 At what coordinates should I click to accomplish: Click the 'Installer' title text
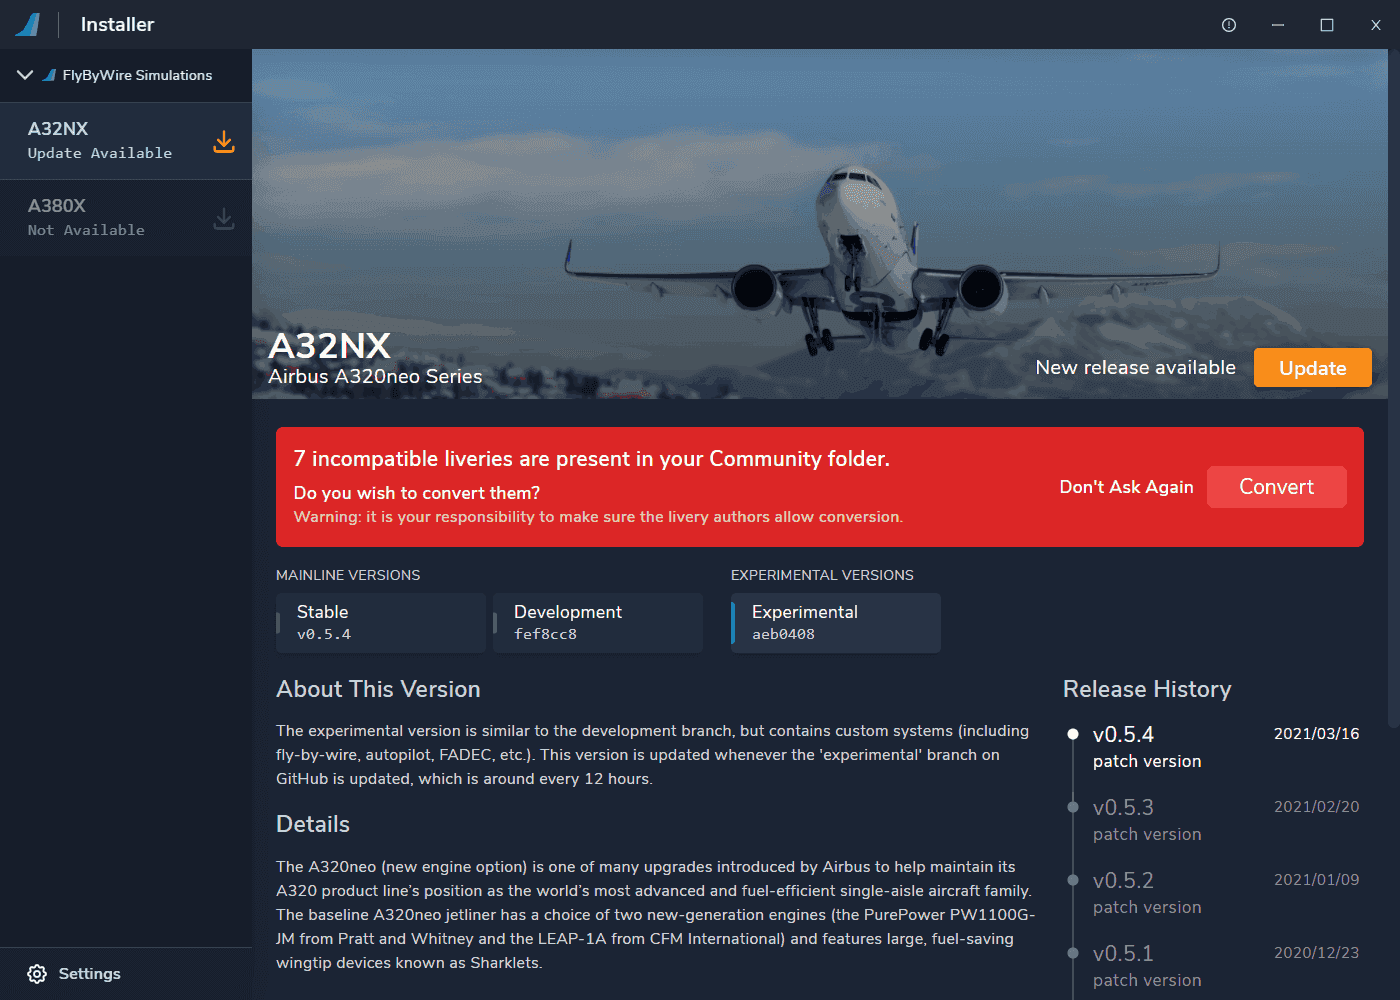coord(117,25)
